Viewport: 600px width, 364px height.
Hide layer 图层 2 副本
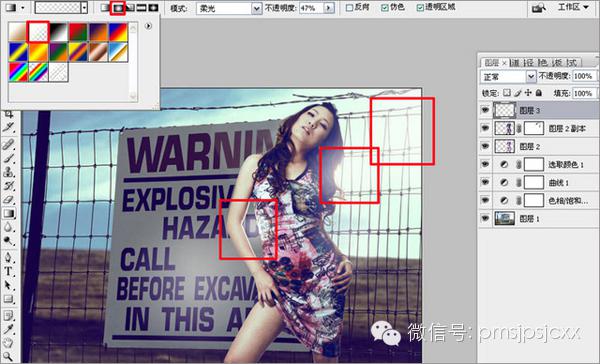(485, 128)
